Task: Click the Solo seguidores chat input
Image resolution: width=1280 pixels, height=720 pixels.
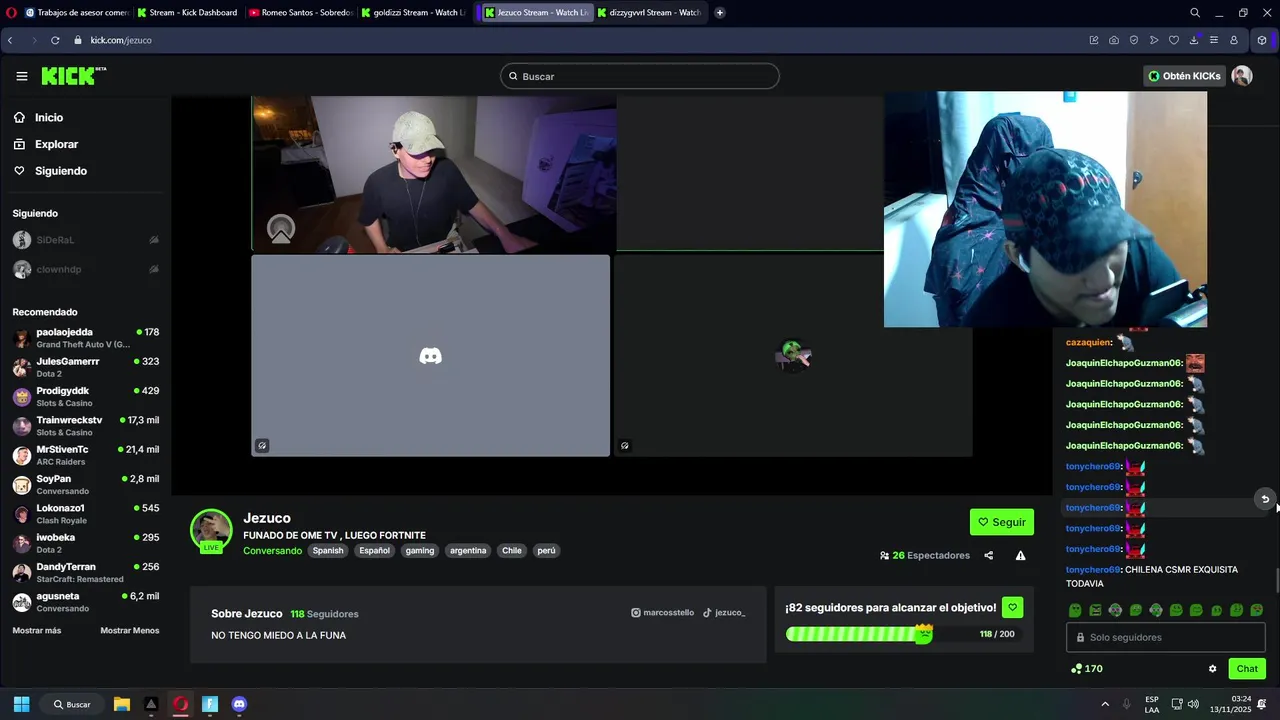Action: tap(1165, 637)
